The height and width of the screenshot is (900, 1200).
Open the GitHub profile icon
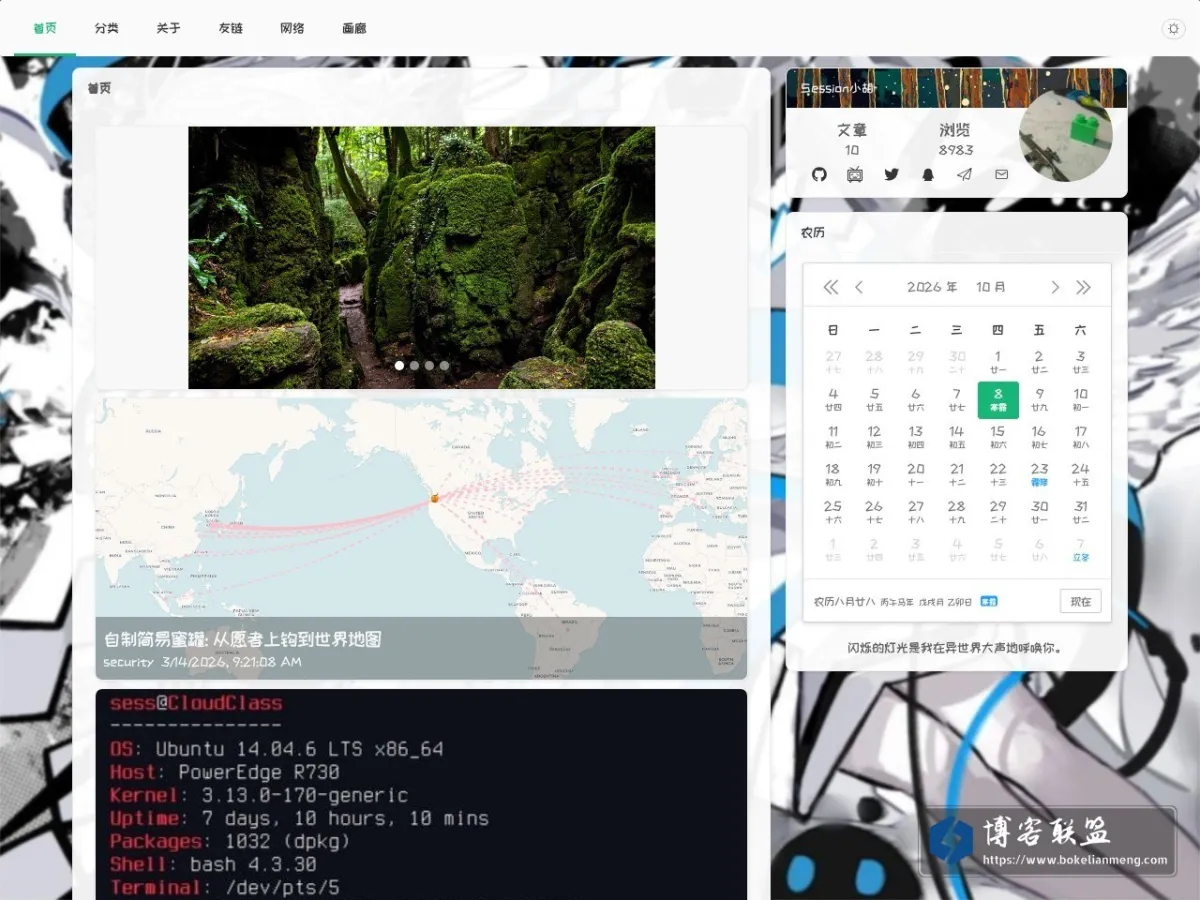[x=819, y=174]
